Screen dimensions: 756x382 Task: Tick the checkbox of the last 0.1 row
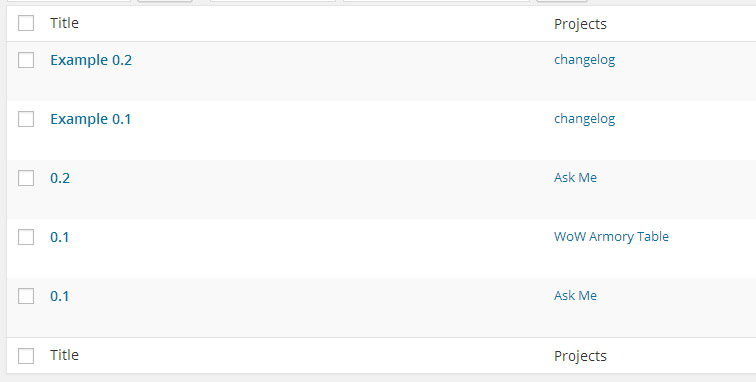[26, 296]
